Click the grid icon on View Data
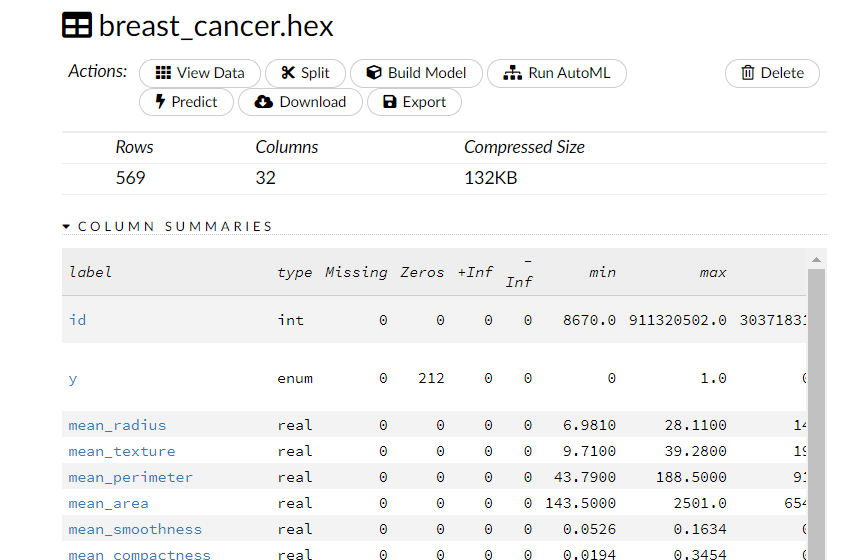Viewport: 853px width, 560px height. pyautogui.click(x=163, y=73)
